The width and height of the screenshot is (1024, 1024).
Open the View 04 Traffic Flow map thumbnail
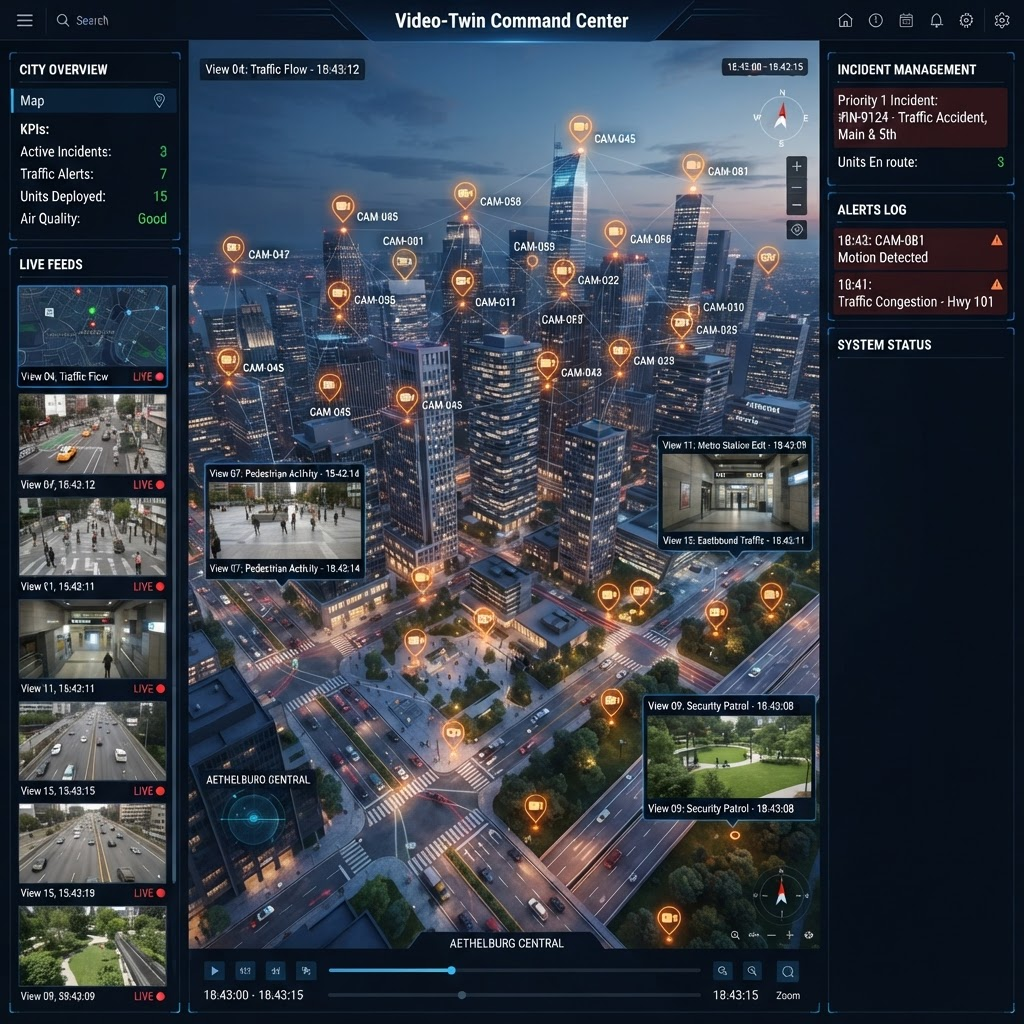[x=92, y=327]
